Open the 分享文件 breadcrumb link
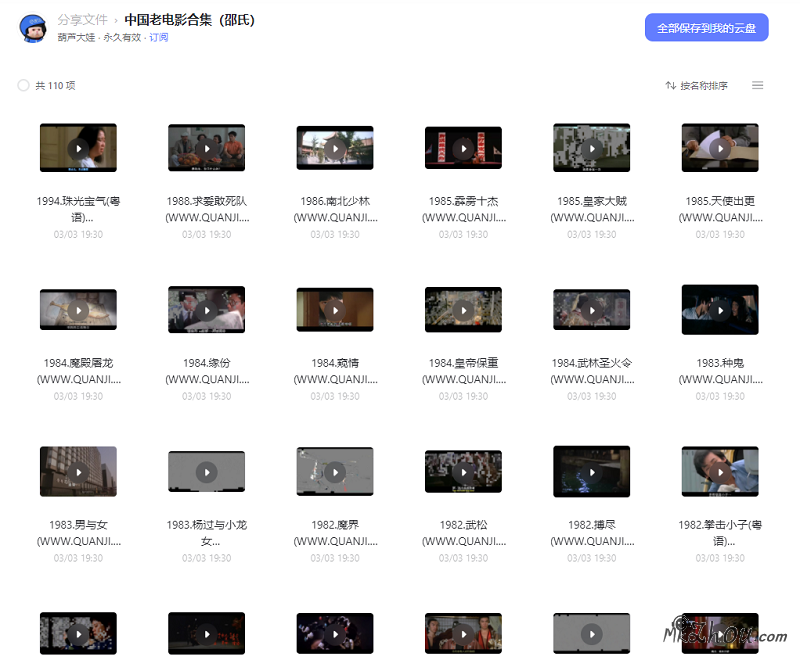The width and height of the screenshot is (800, 660). (x=83, y=20)
